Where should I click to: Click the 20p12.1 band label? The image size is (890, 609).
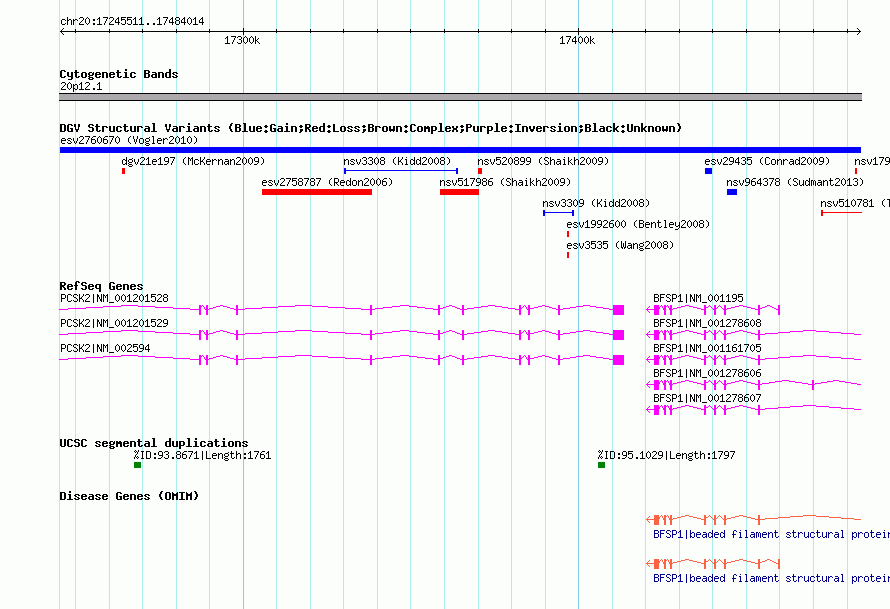coord(81,86)
